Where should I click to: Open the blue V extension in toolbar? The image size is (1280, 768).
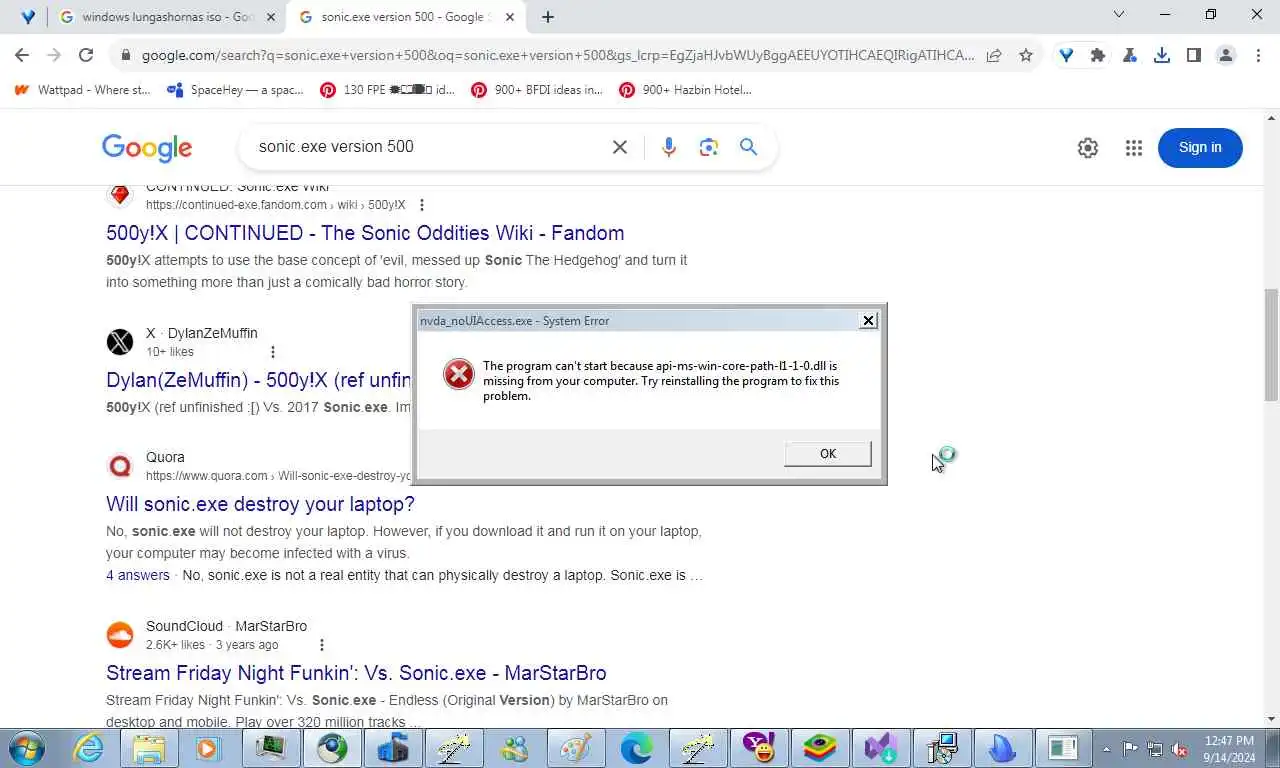[1066, 56]
